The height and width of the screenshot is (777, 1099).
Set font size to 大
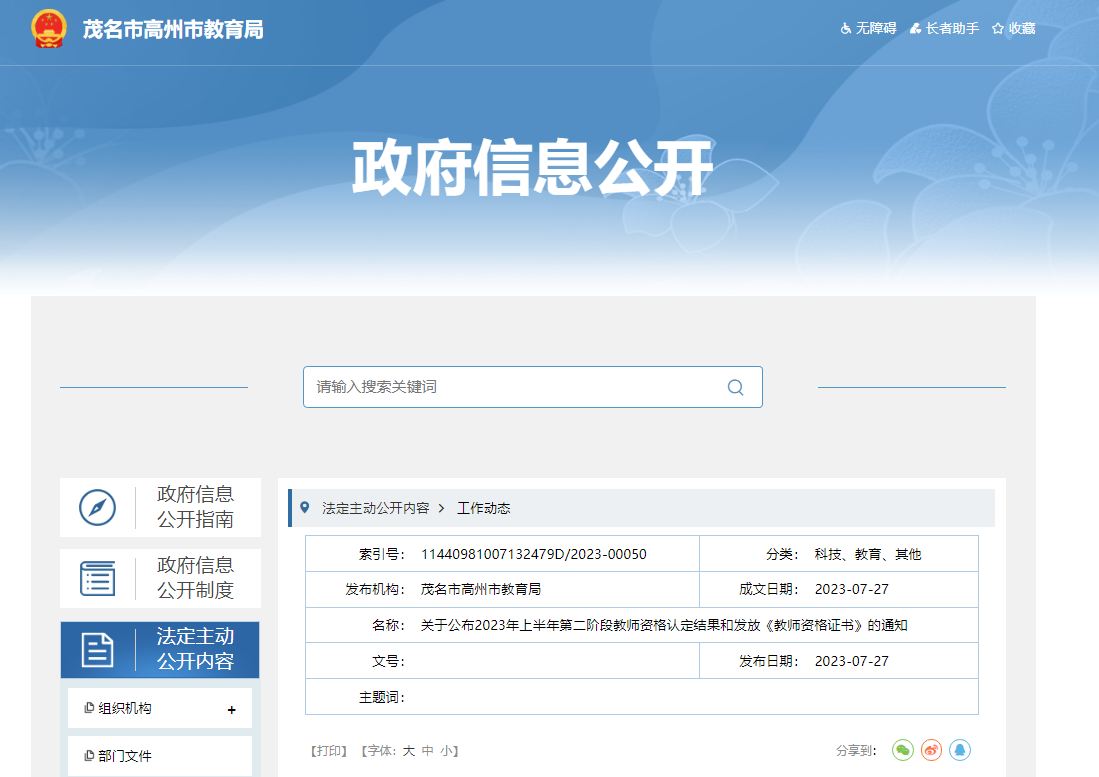pyautogui.click(x=409, y=751)
